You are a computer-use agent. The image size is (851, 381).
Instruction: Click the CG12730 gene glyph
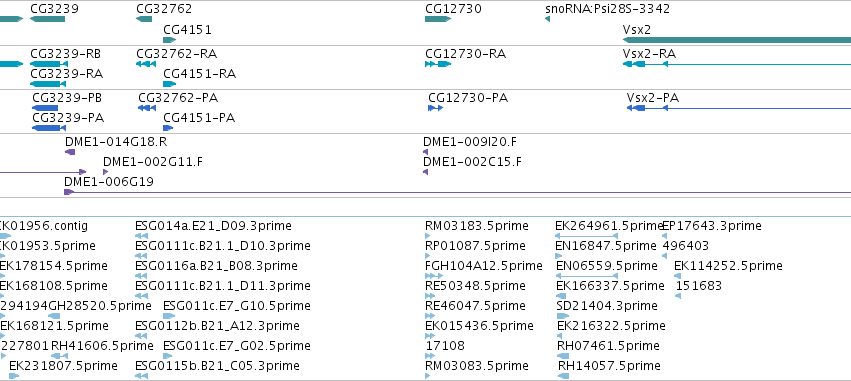coord(438,19)
